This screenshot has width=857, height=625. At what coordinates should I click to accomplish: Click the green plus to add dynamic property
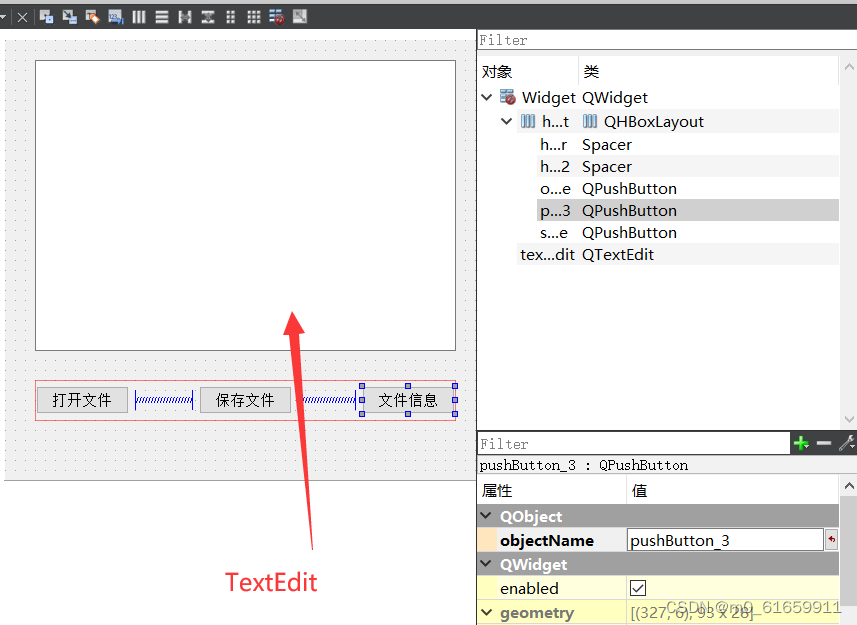(800, 442)
